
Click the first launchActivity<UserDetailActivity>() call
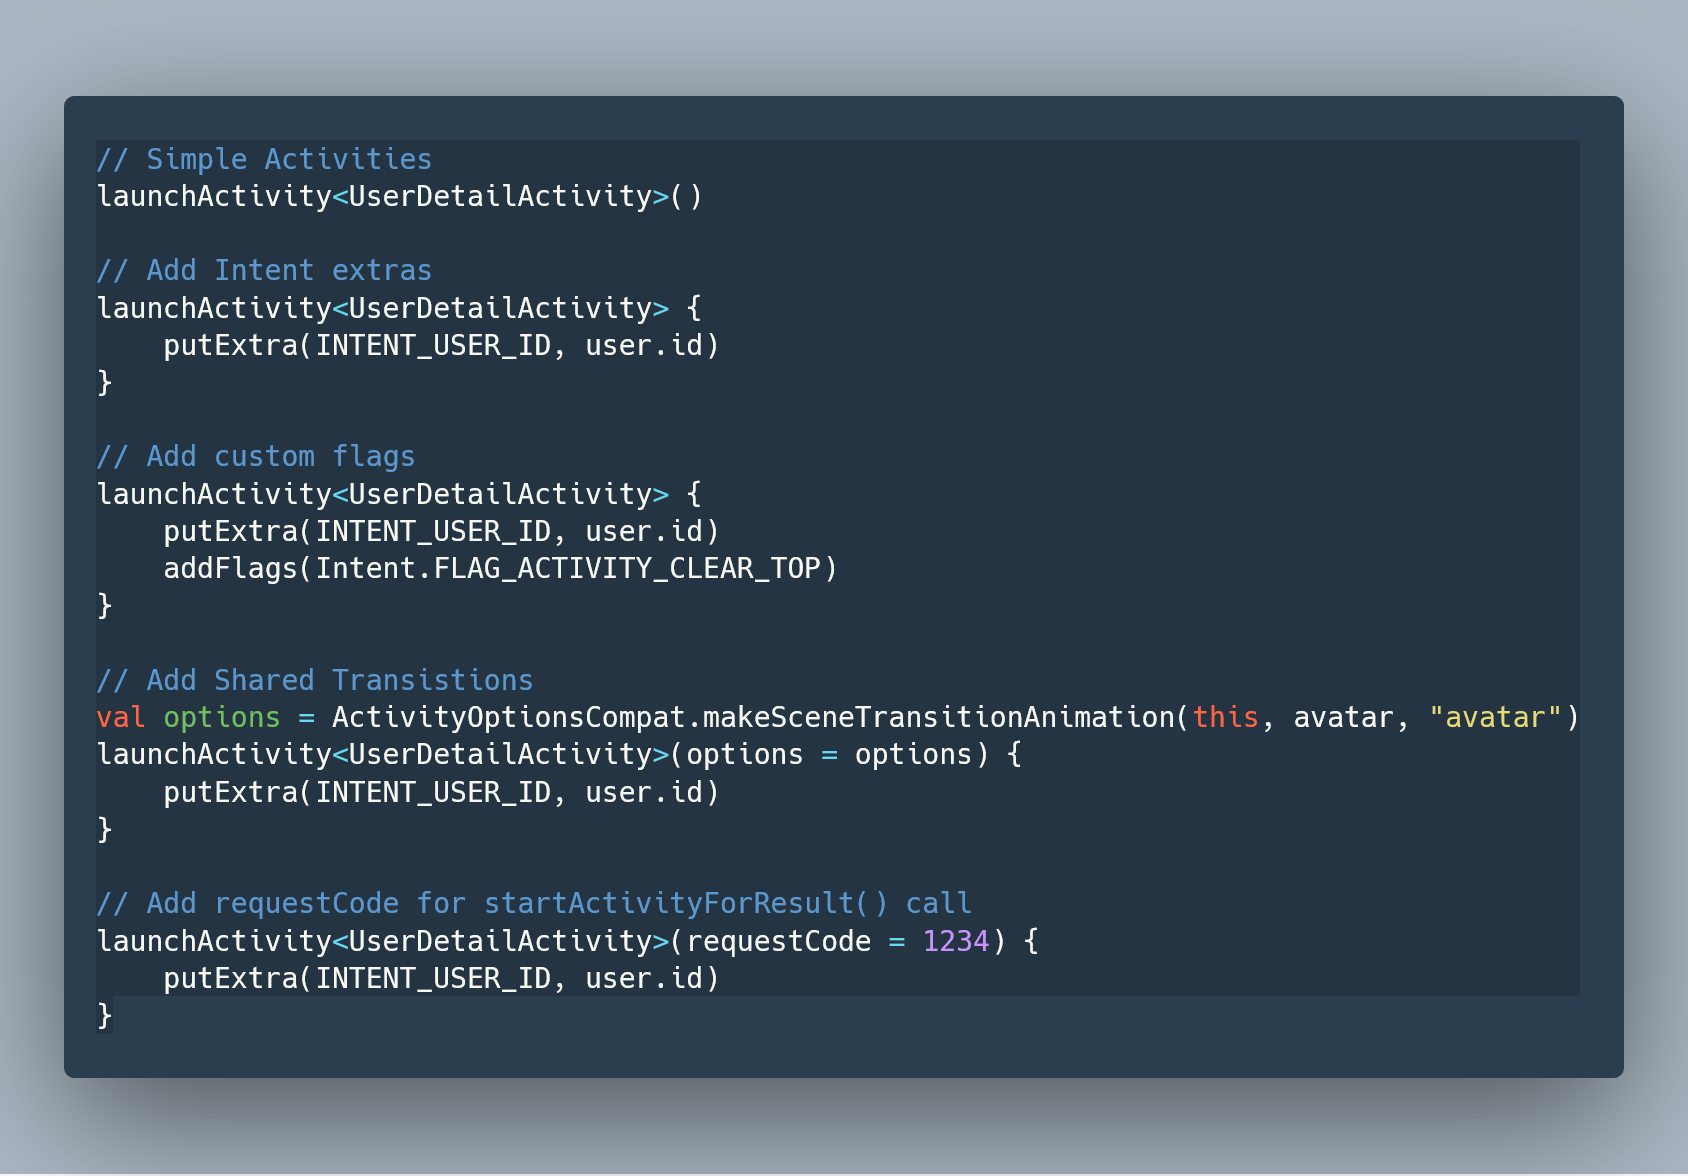tap(400, 196)
